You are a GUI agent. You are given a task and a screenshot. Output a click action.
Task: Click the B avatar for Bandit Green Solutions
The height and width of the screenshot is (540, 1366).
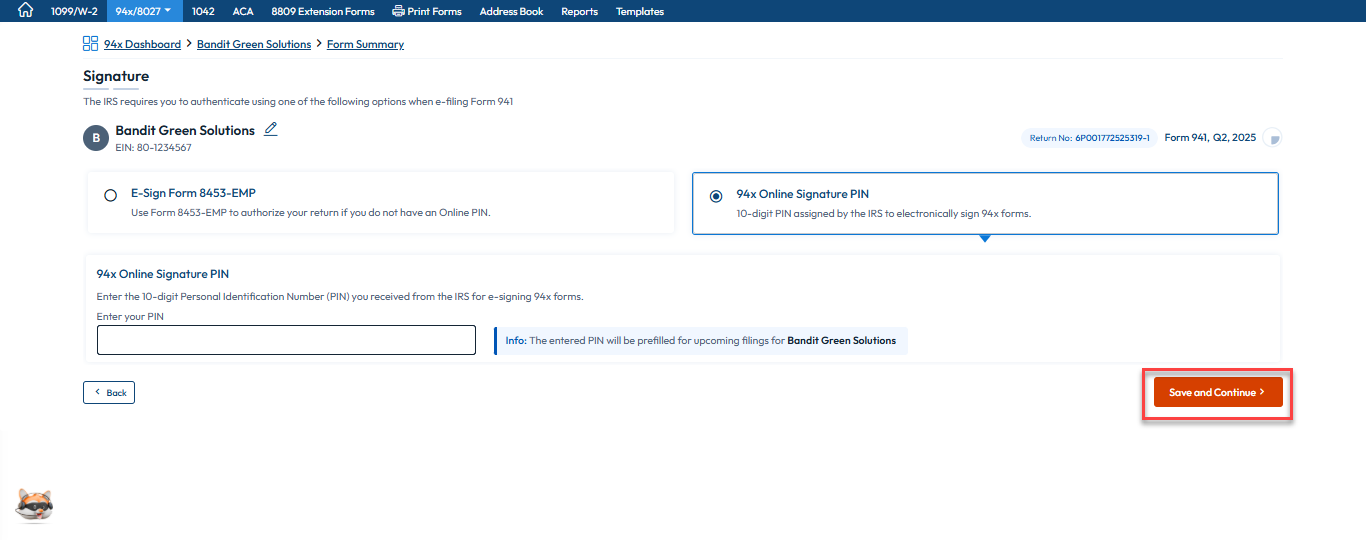click(95, 138)
